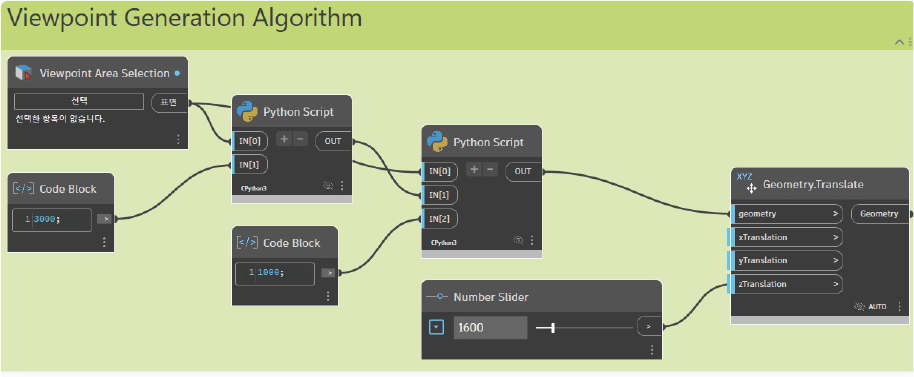Click the XYZ move icon on Geometry.Translate
Screen dimensions: 914x377
tap(747, 184)
